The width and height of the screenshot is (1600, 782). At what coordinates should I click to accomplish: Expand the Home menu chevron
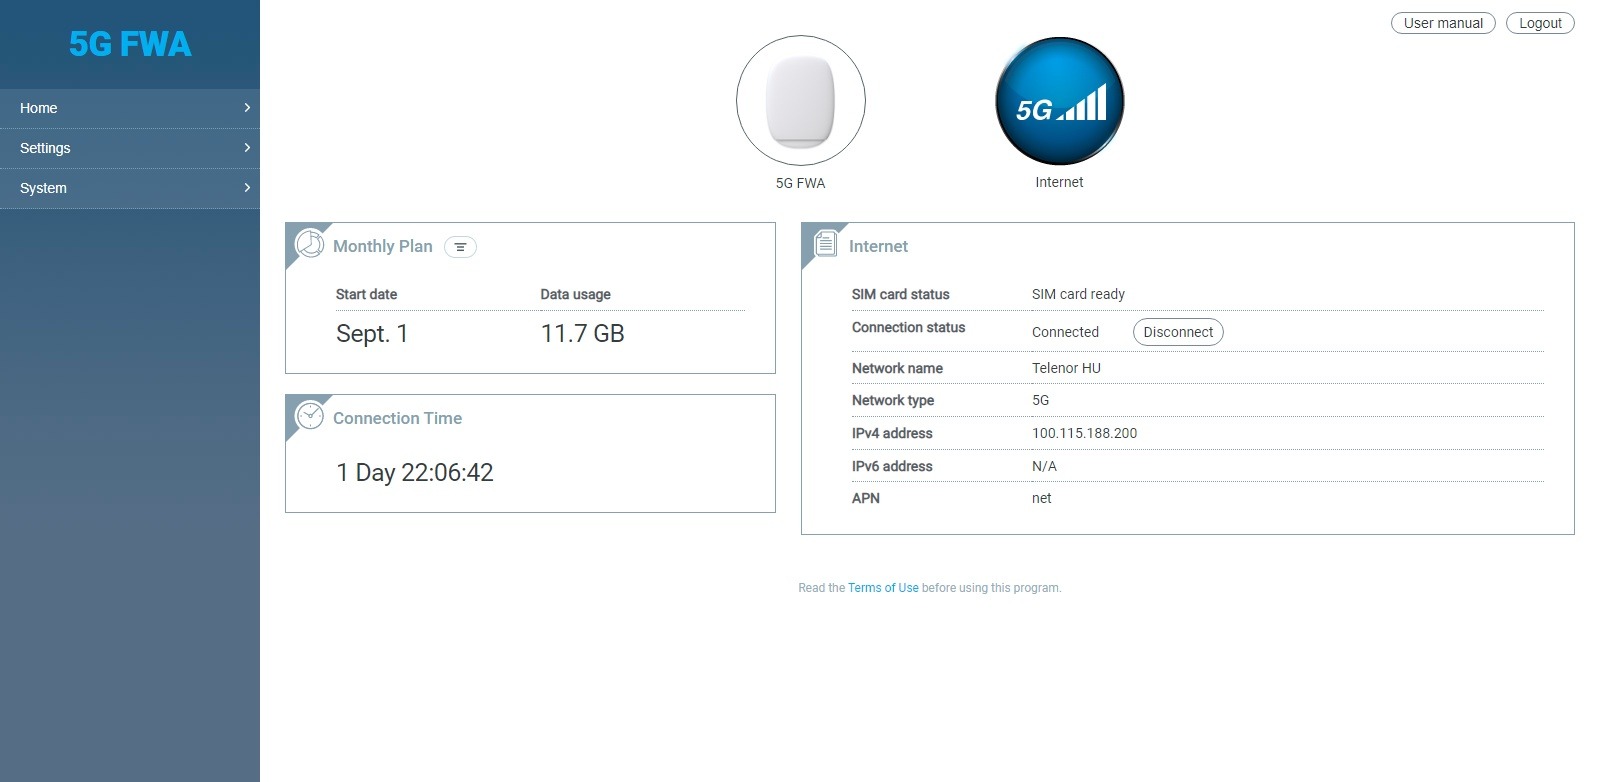(247, 107)
